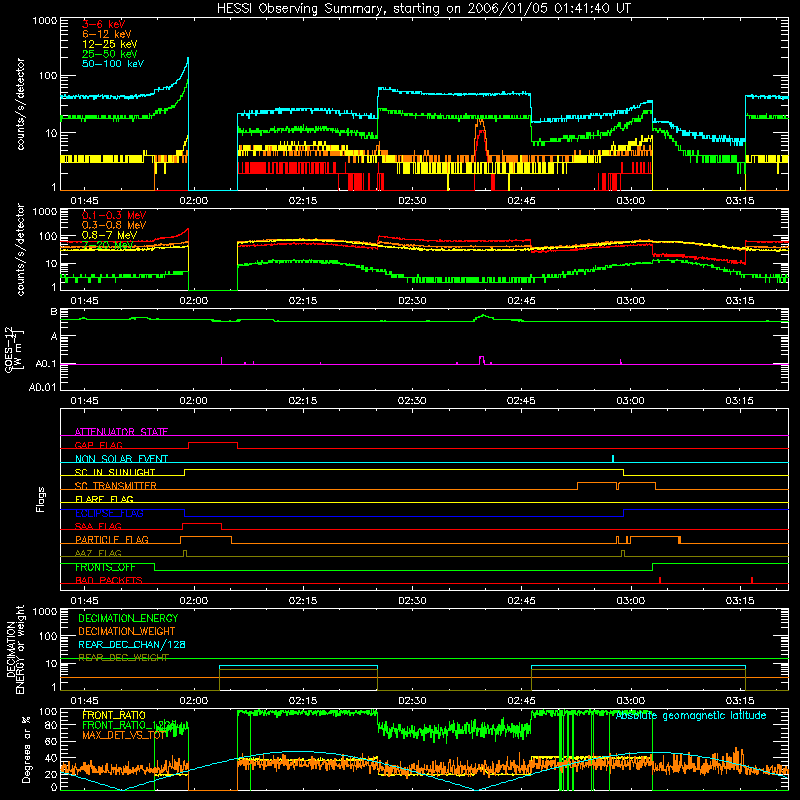
Task: Click the PARTICLE_FLAG label
Action: click(x=112, y=539)
